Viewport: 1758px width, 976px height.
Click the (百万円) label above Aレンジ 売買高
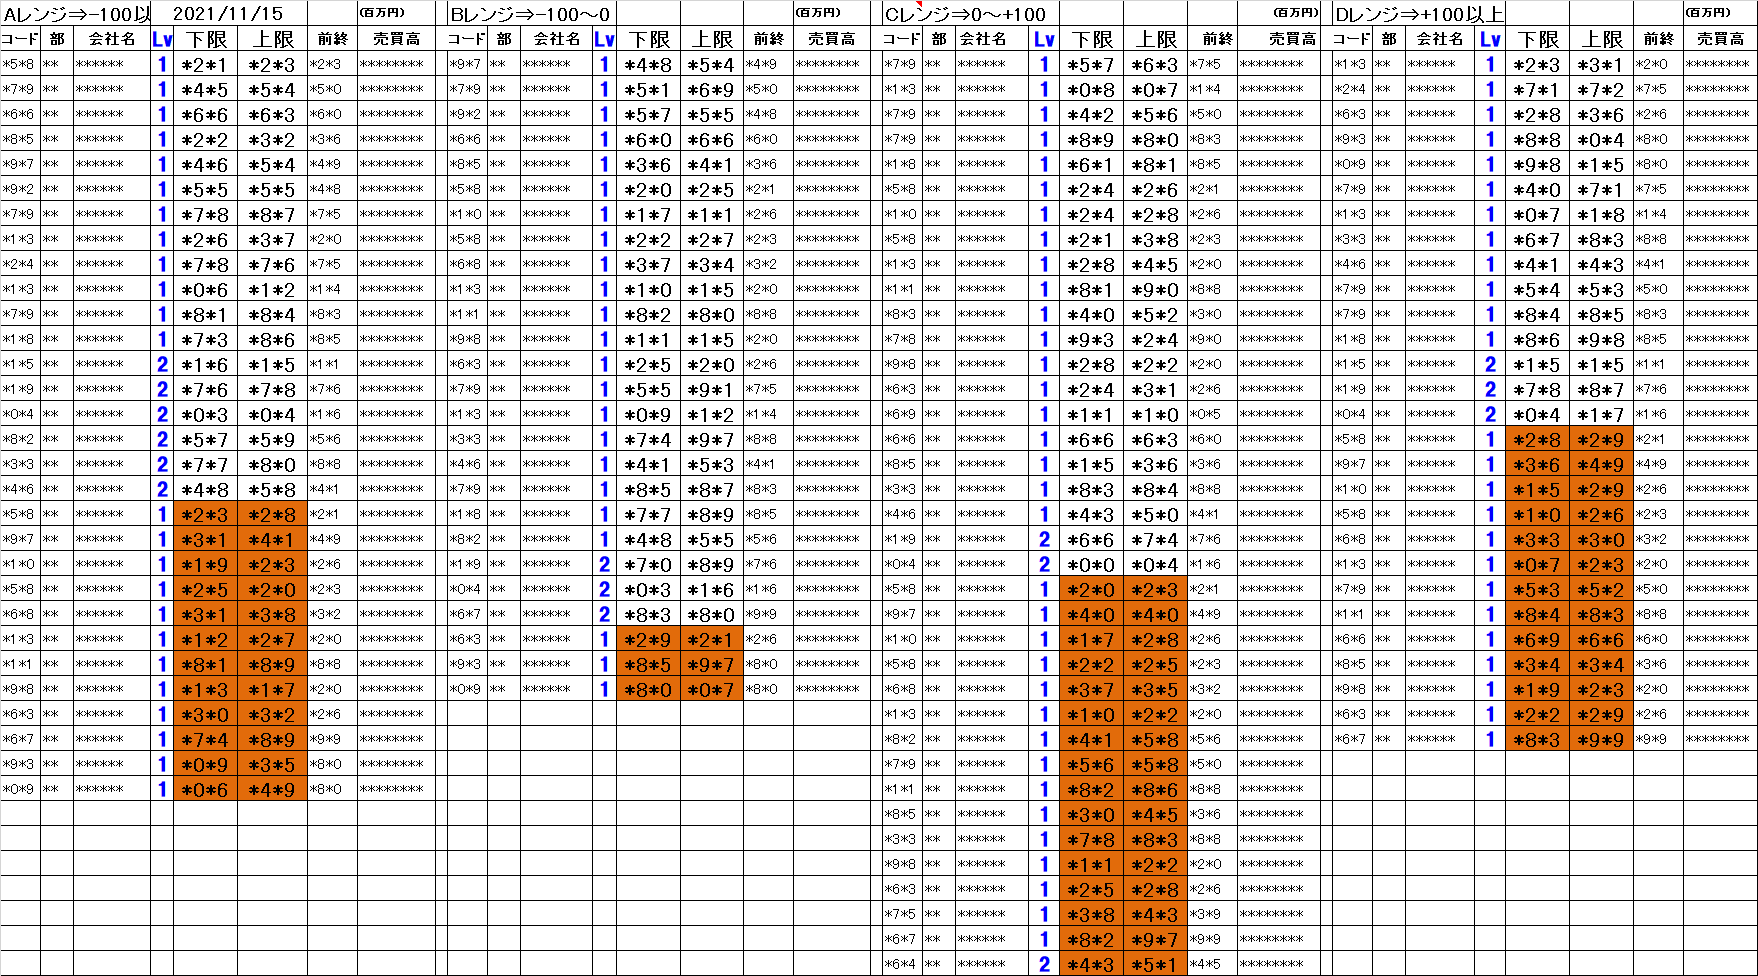click(382, 13)
